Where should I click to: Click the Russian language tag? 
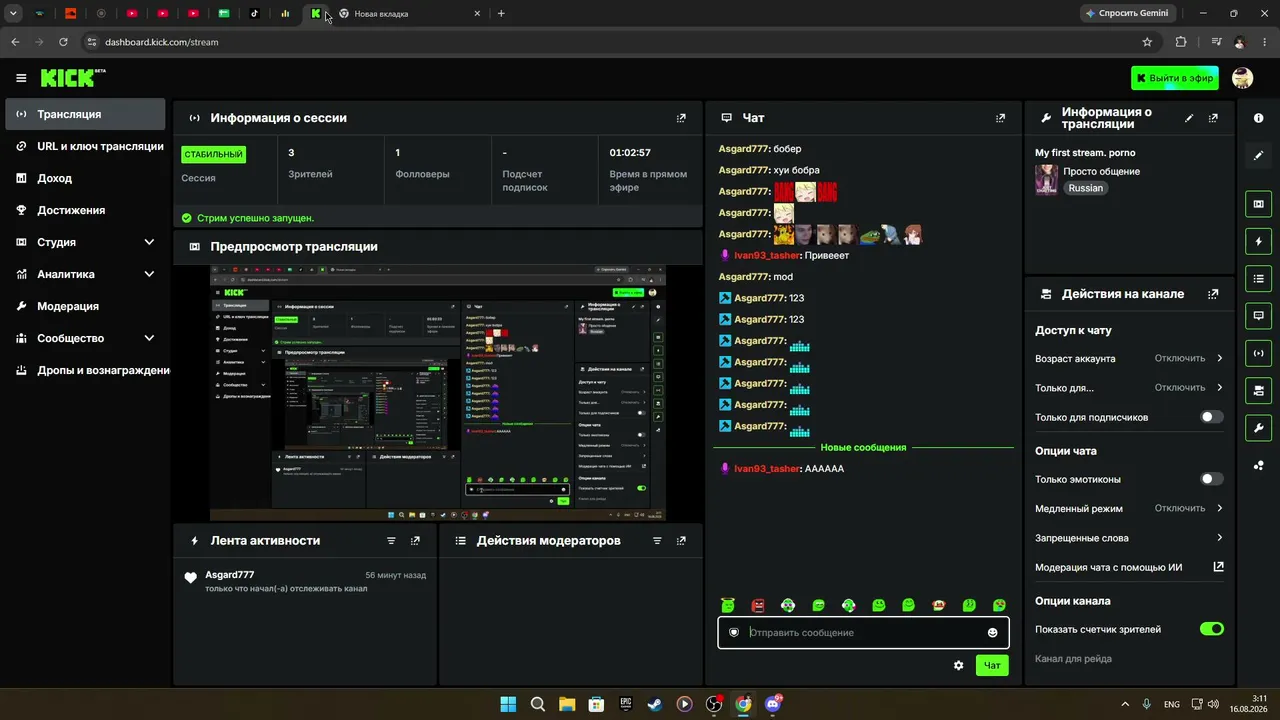pos(1085,188)
